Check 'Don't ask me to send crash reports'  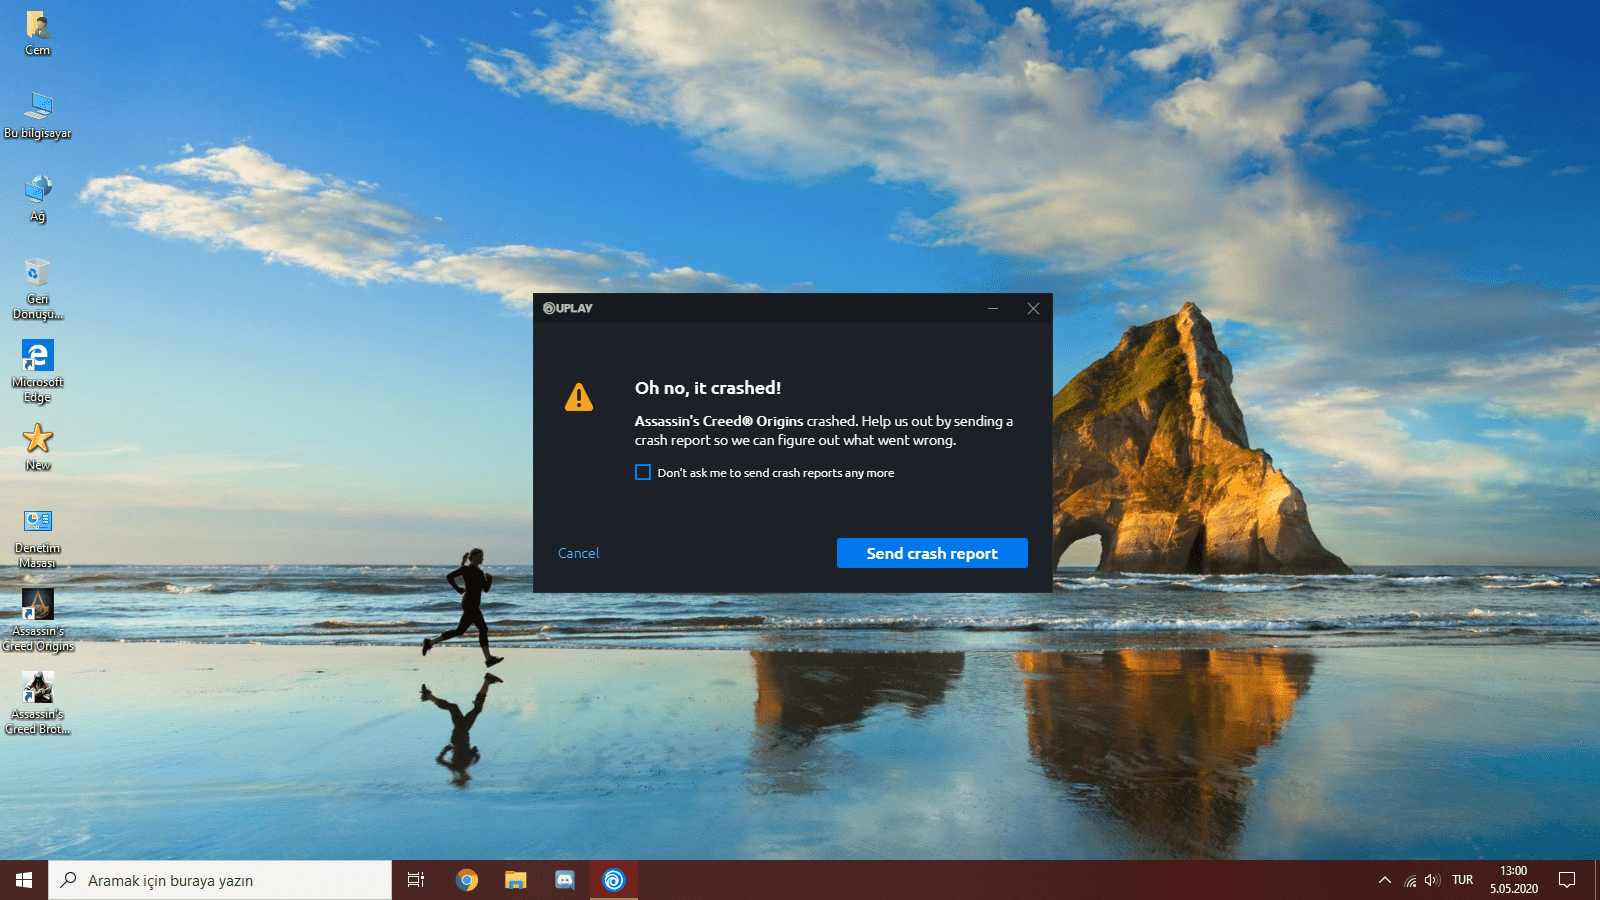(643, 472)
